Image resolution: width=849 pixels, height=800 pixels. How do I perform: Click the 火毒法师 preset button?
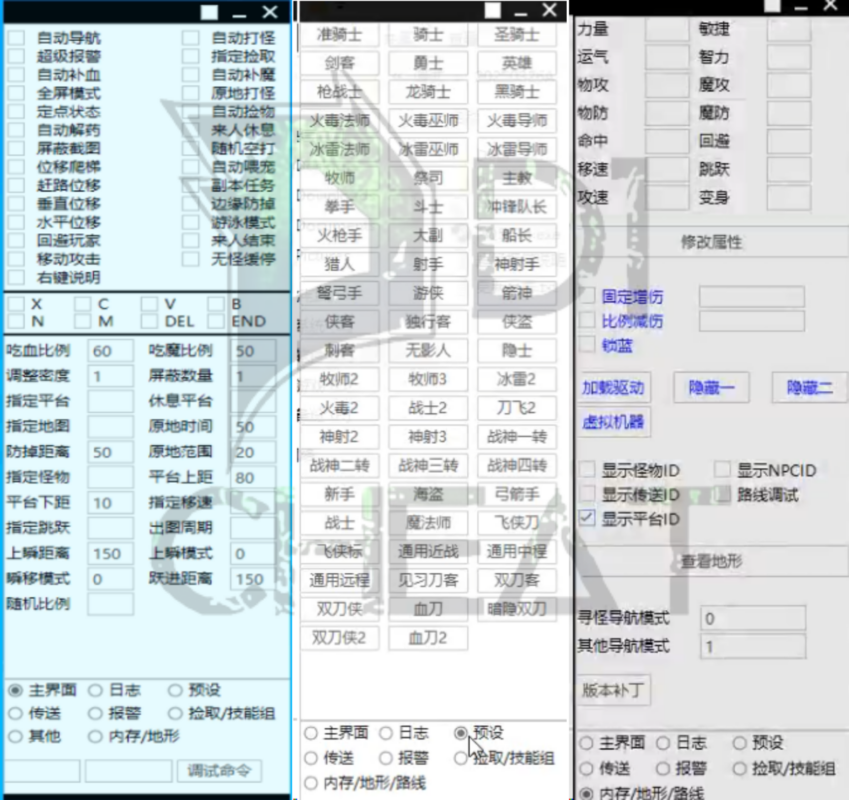pos(339,121)
